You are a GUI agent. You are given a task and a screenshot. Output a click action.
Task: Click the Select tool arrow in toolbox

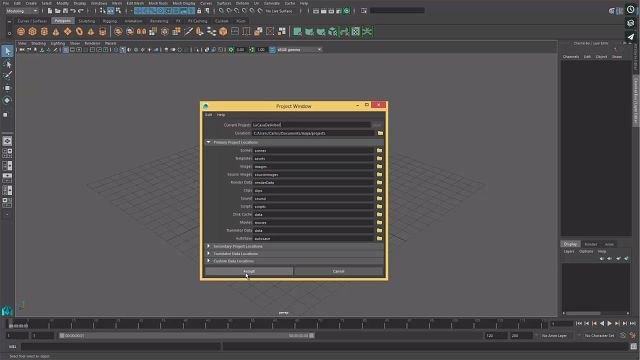click(x=7, y=51)
